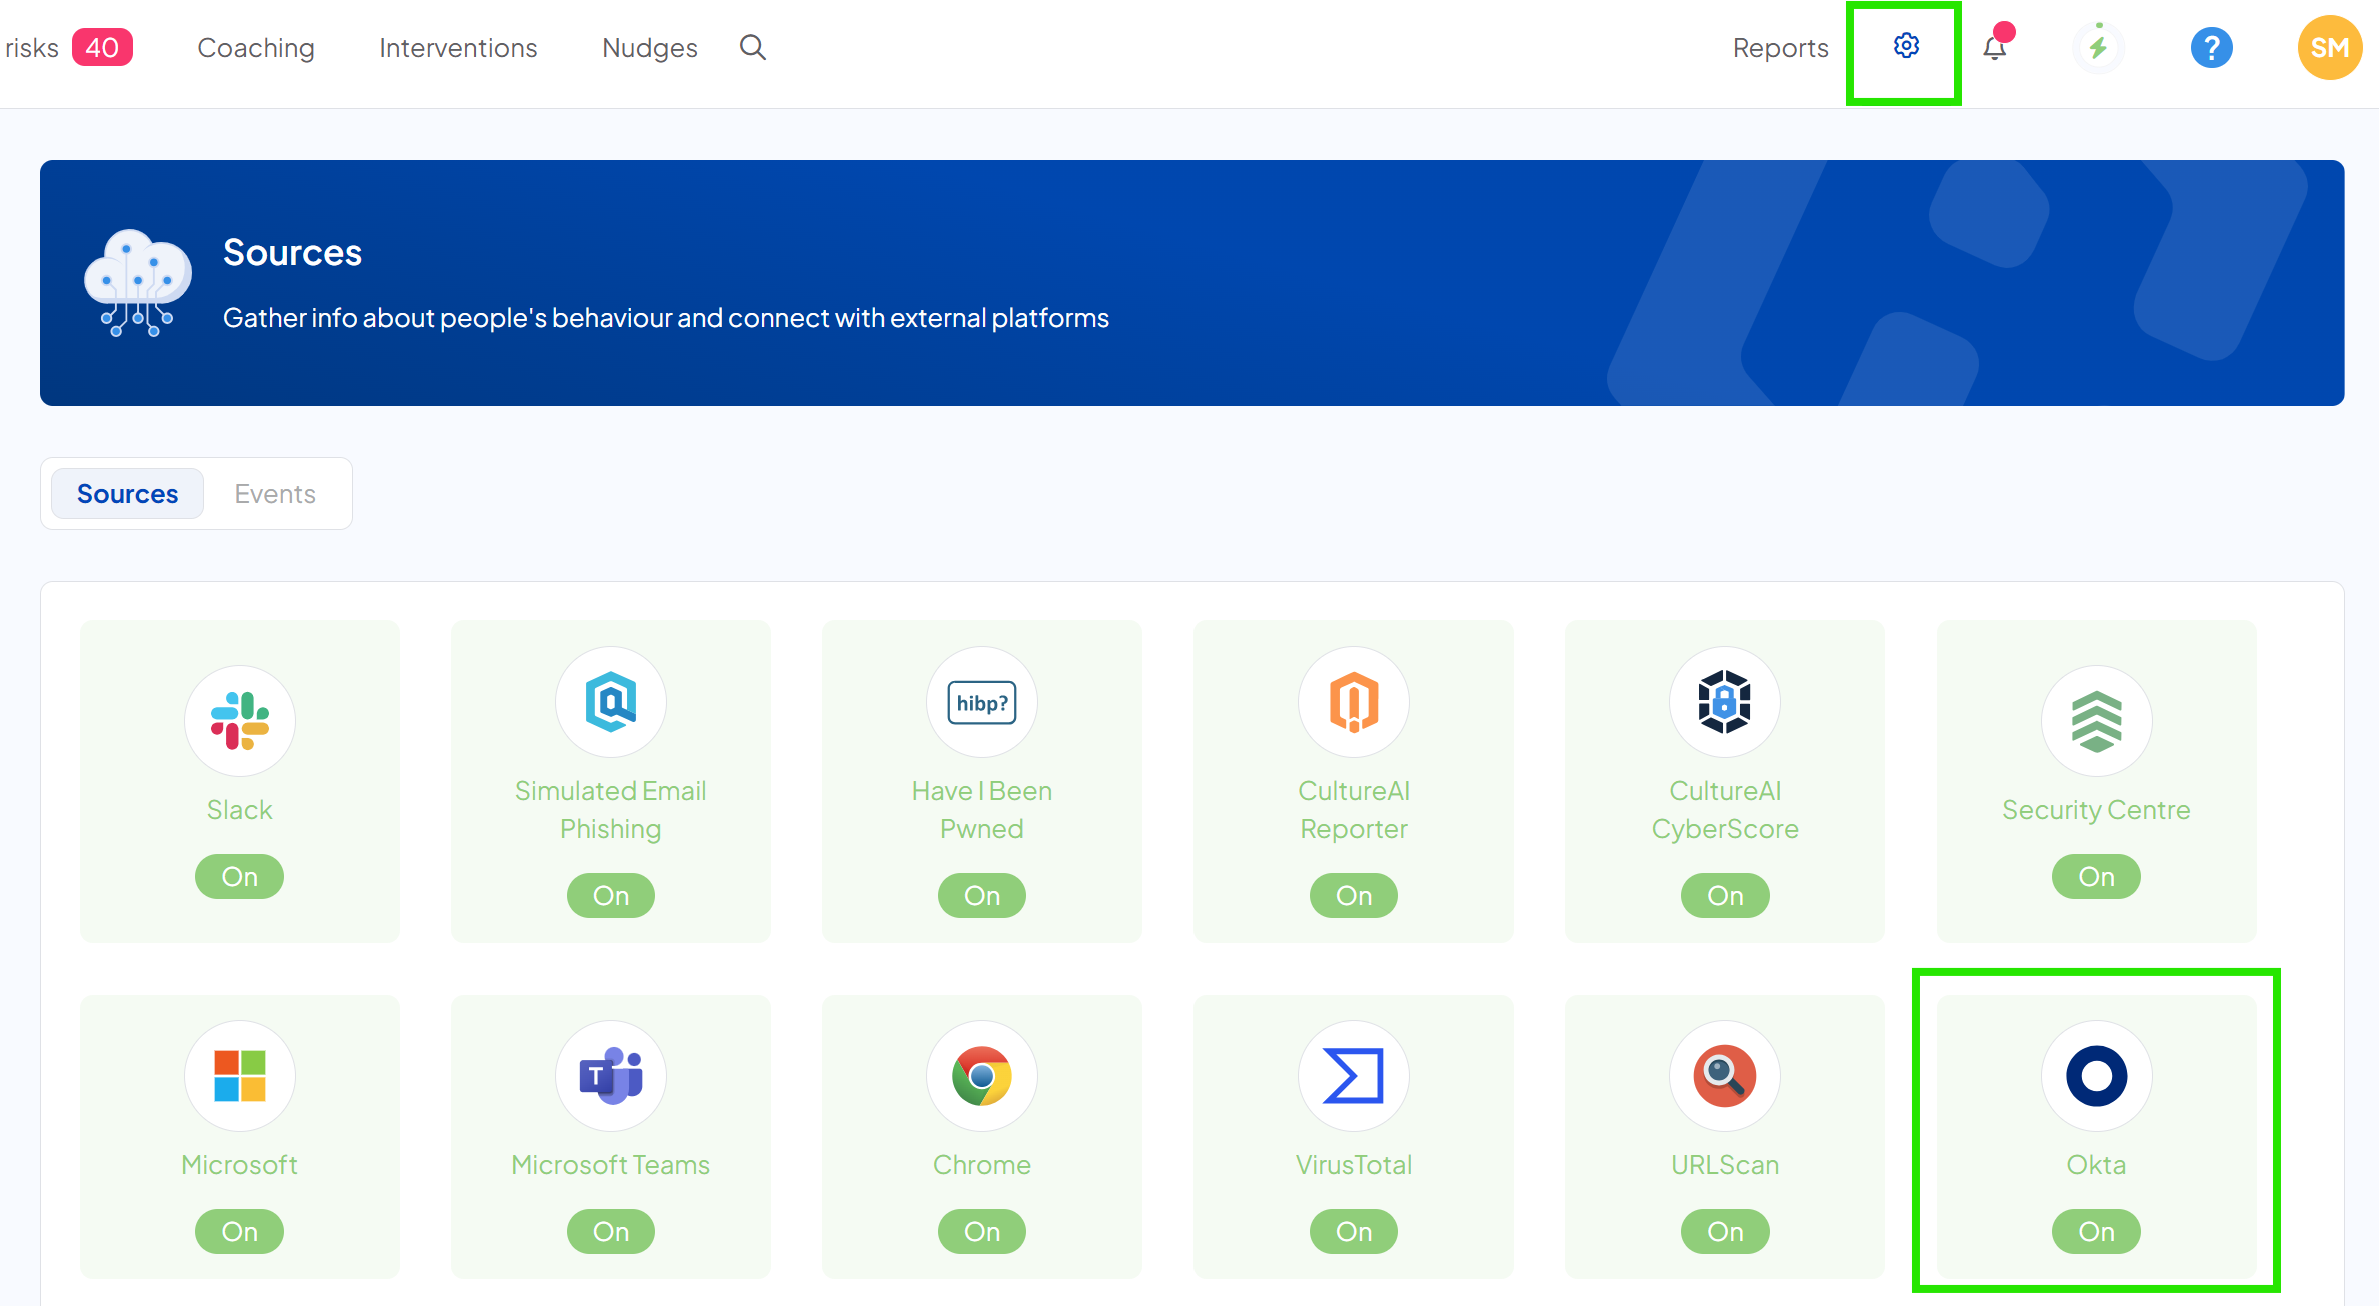Open the URLScan source icon
Viewport: 2380px width, 1306px height.
click(x=1725, y=1076)
